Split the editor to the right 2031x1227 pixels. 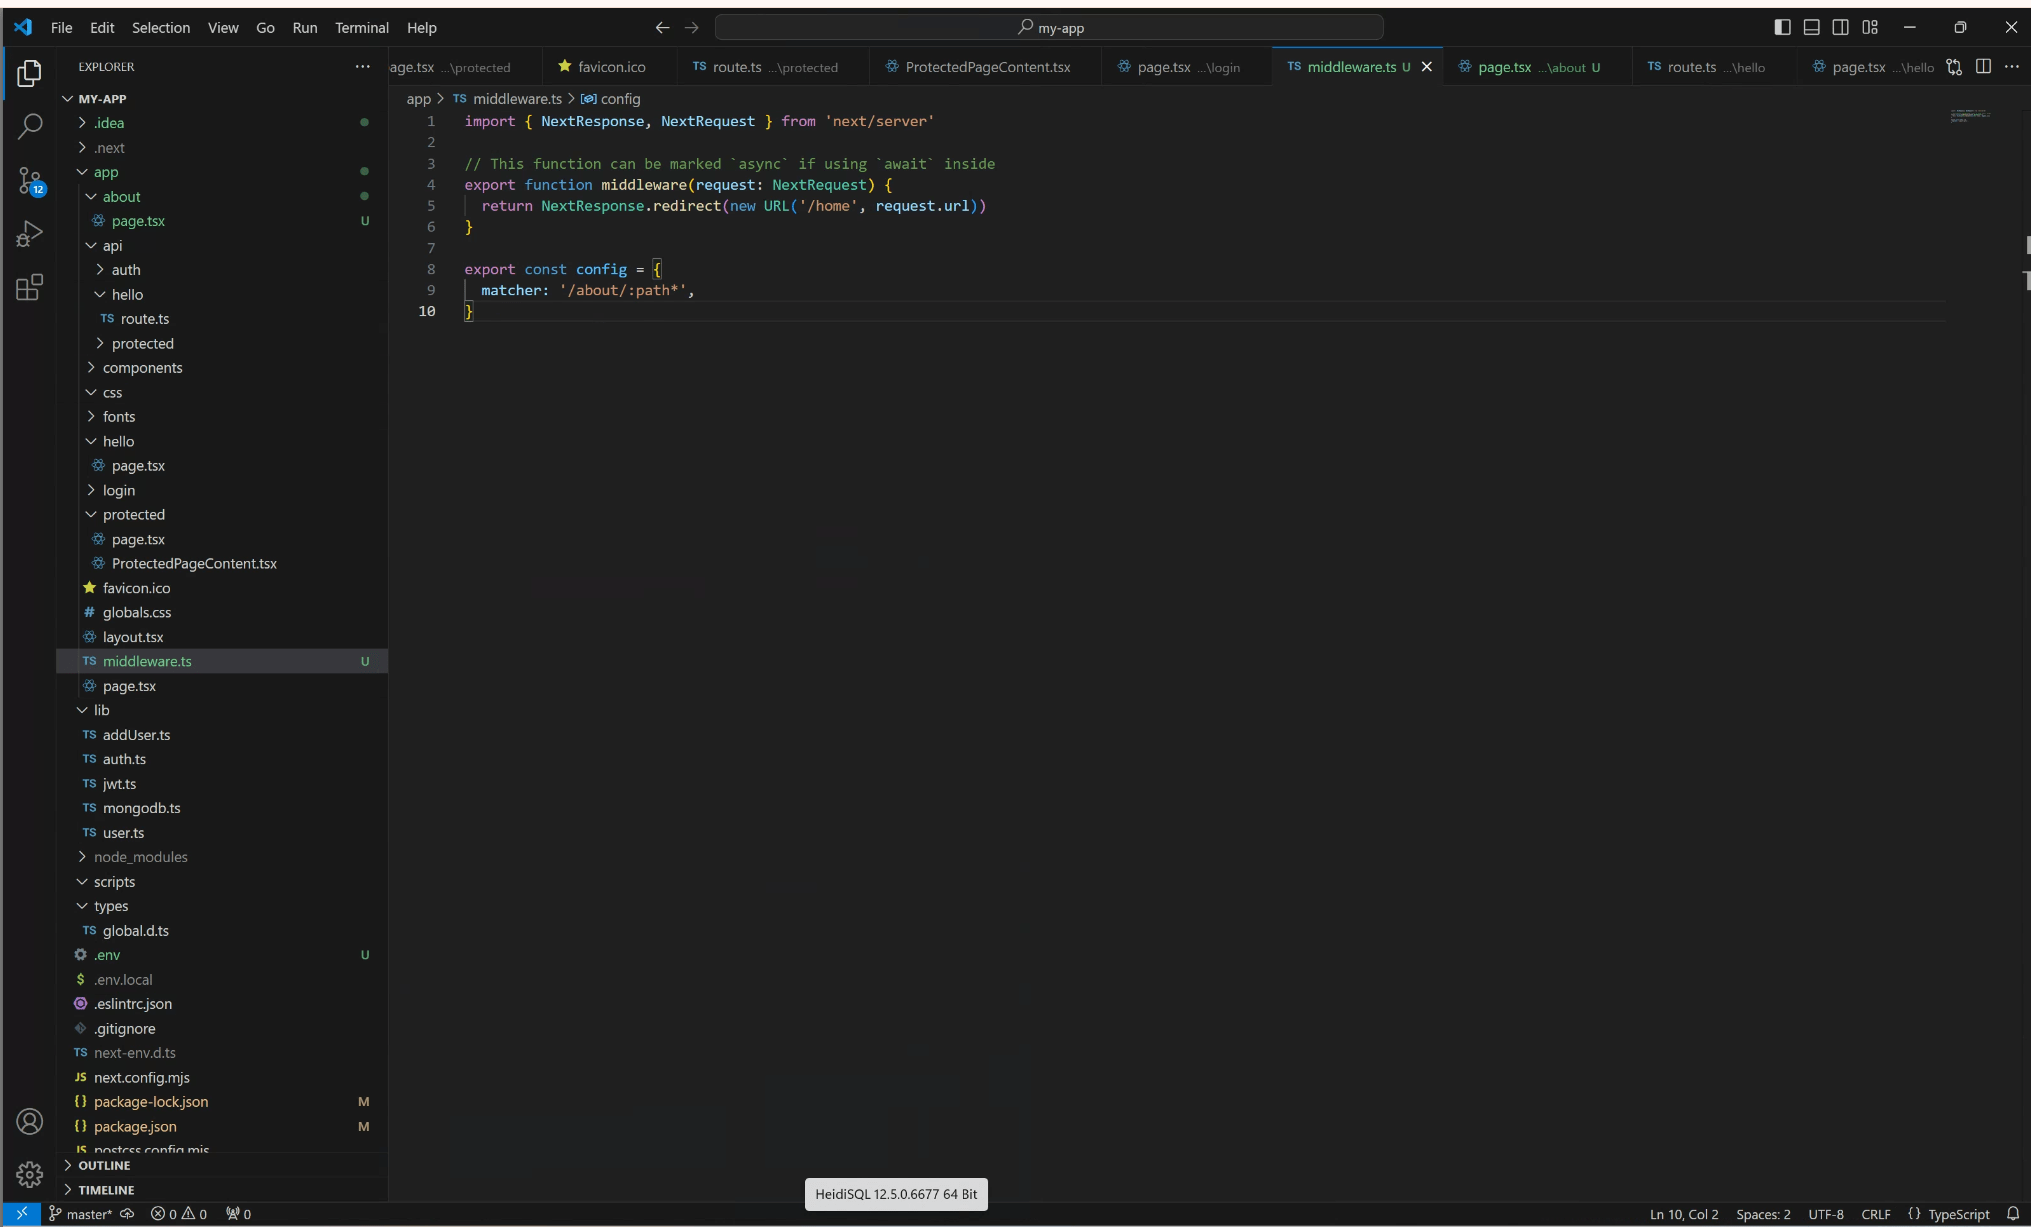1983,67
